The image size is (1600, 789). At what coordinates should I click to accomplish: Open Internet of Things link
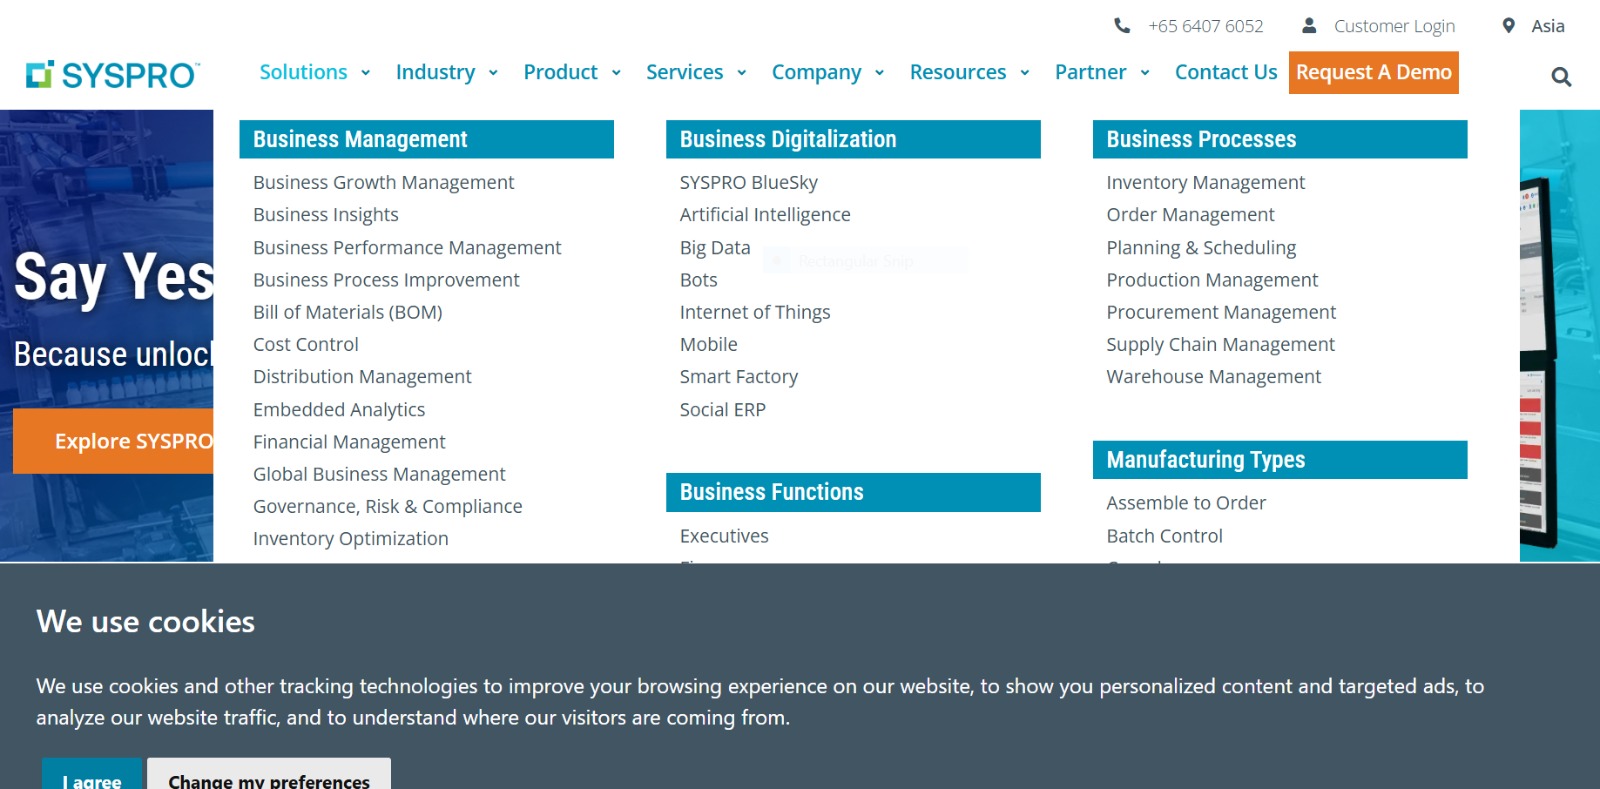point(755,312)
